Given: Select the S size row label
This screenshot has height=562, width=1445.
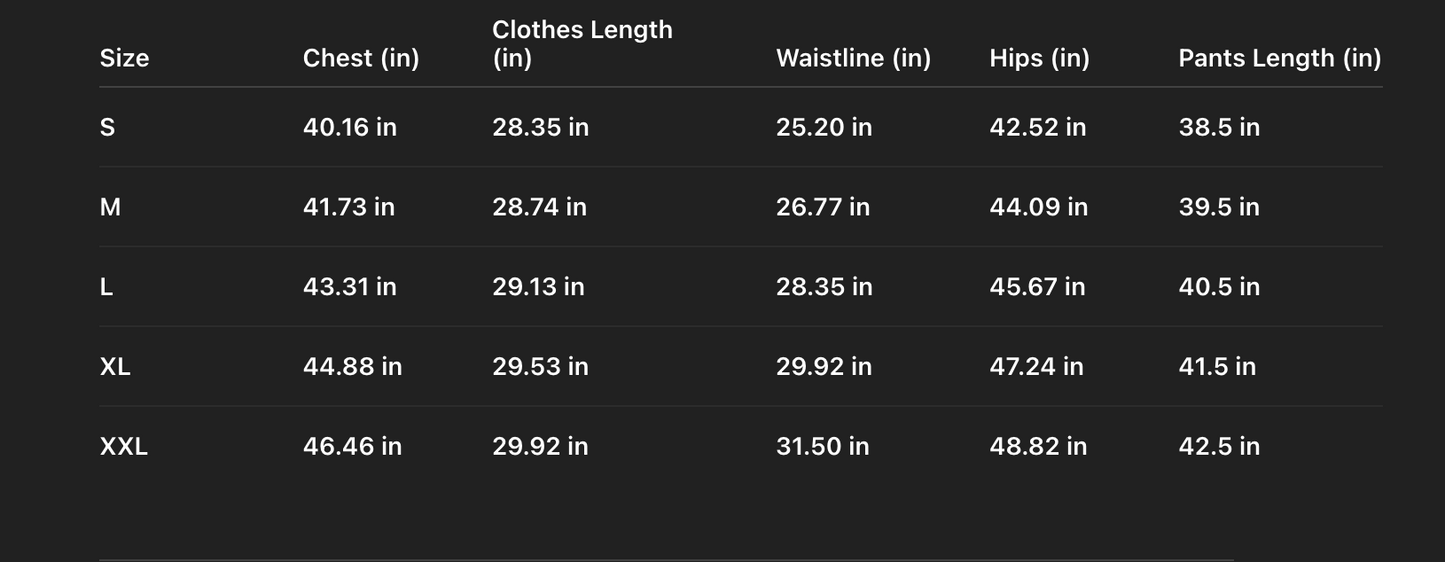Looking at the screenshot, I should coord(107,127).
